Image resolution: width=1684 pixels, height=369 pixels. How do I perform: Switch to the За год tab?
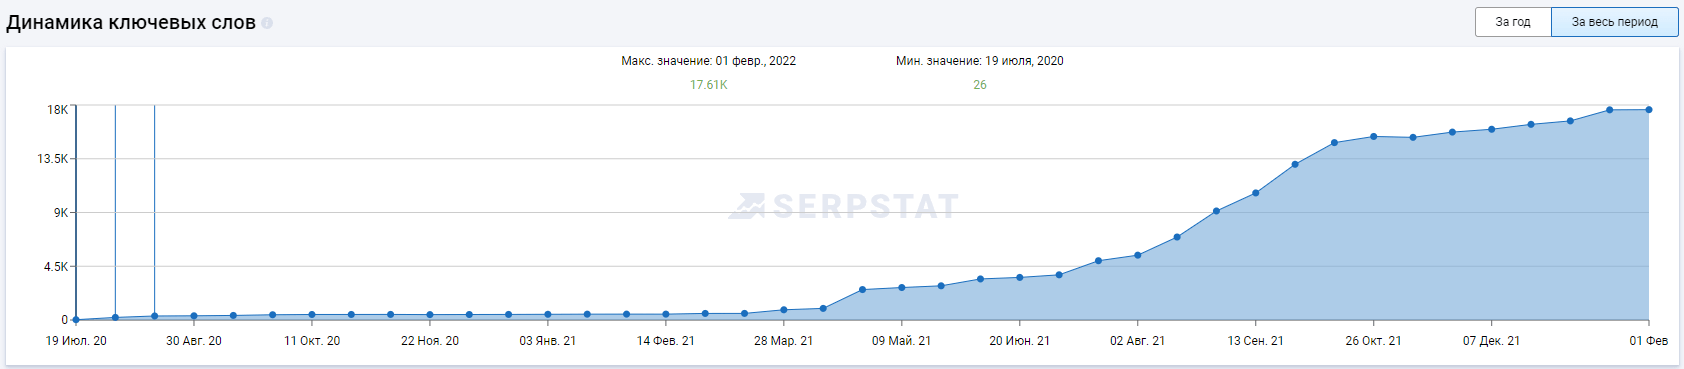click(1513, 22)
